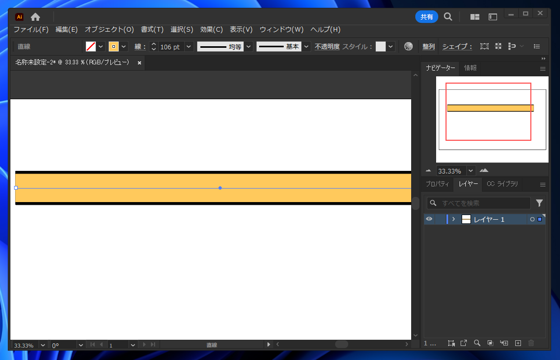Open stroke weight dropdown arrow
This screenshot has width=560, height=360.
[x=189, y=47]
